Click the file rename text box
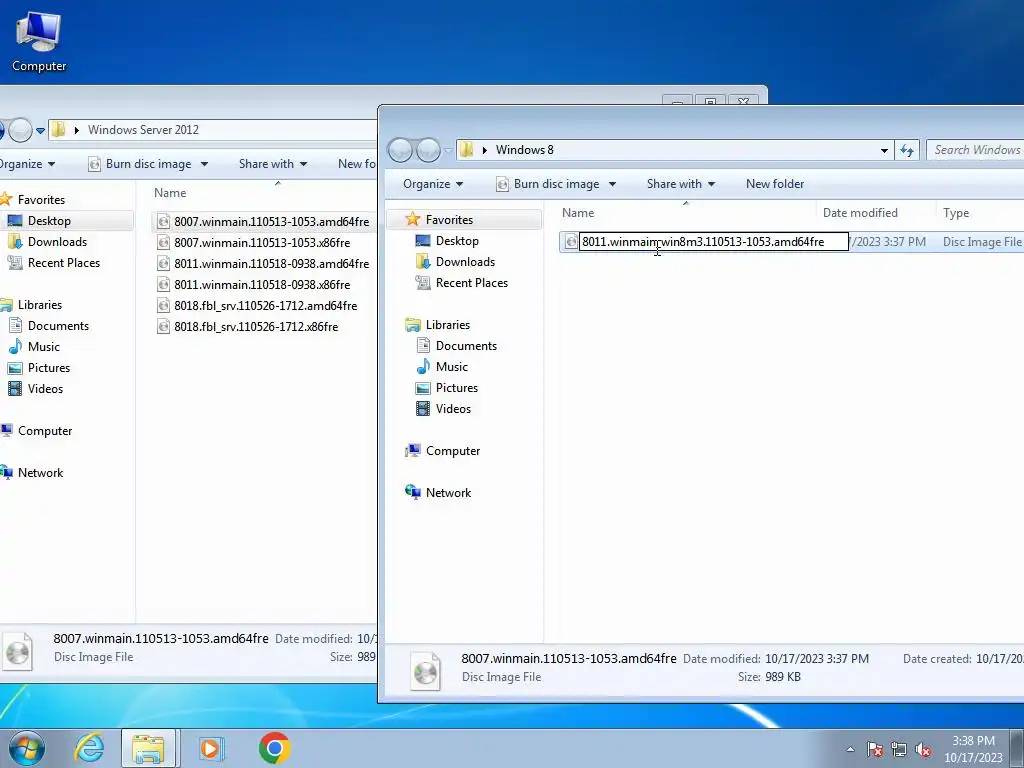 714,242
